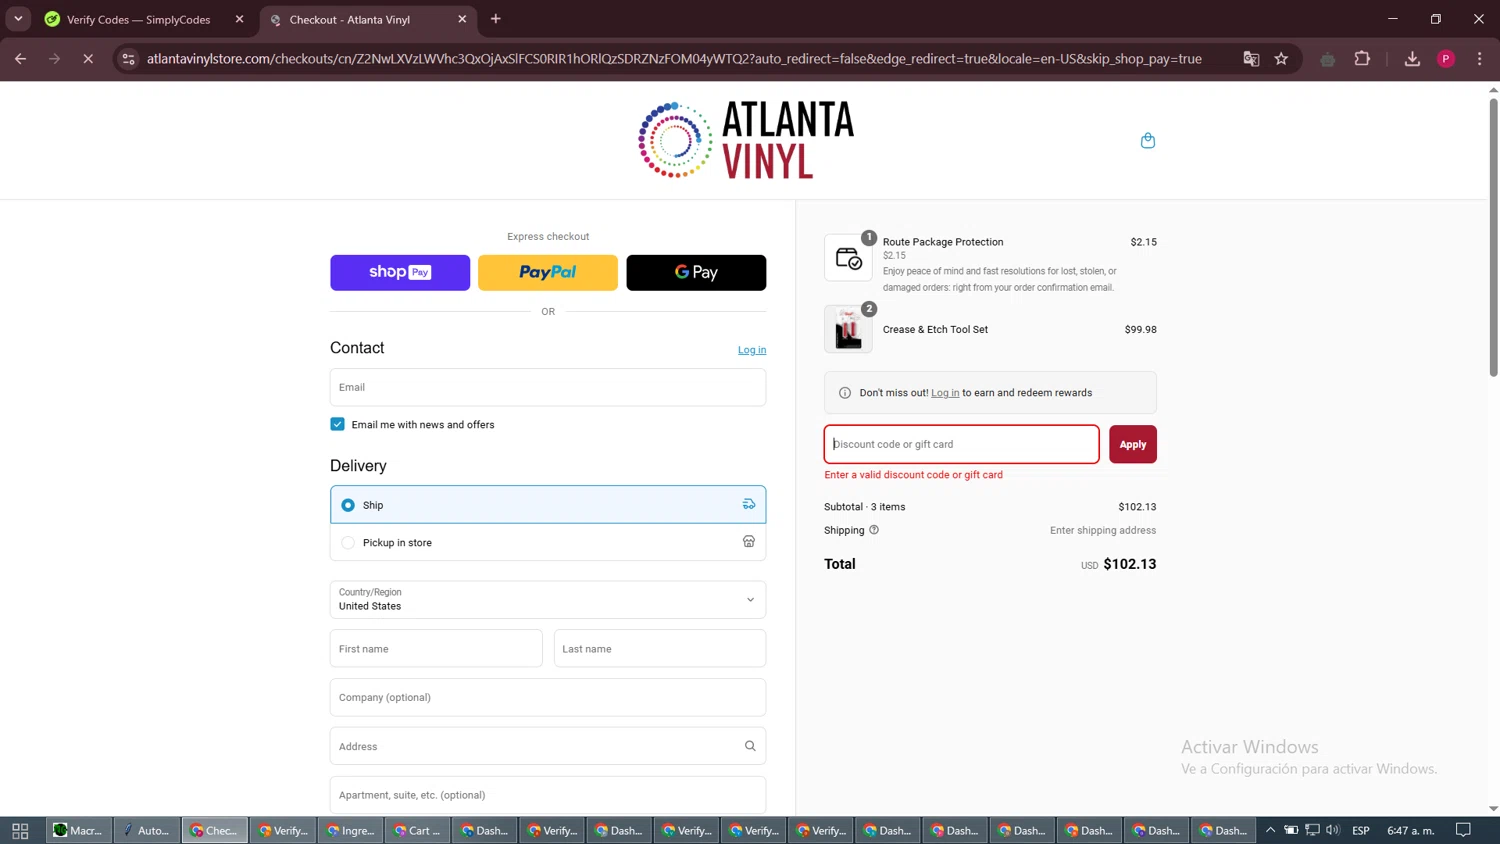Open the Chrome profile avatar
1500x844 pixels.
(x=1446, y=59)
